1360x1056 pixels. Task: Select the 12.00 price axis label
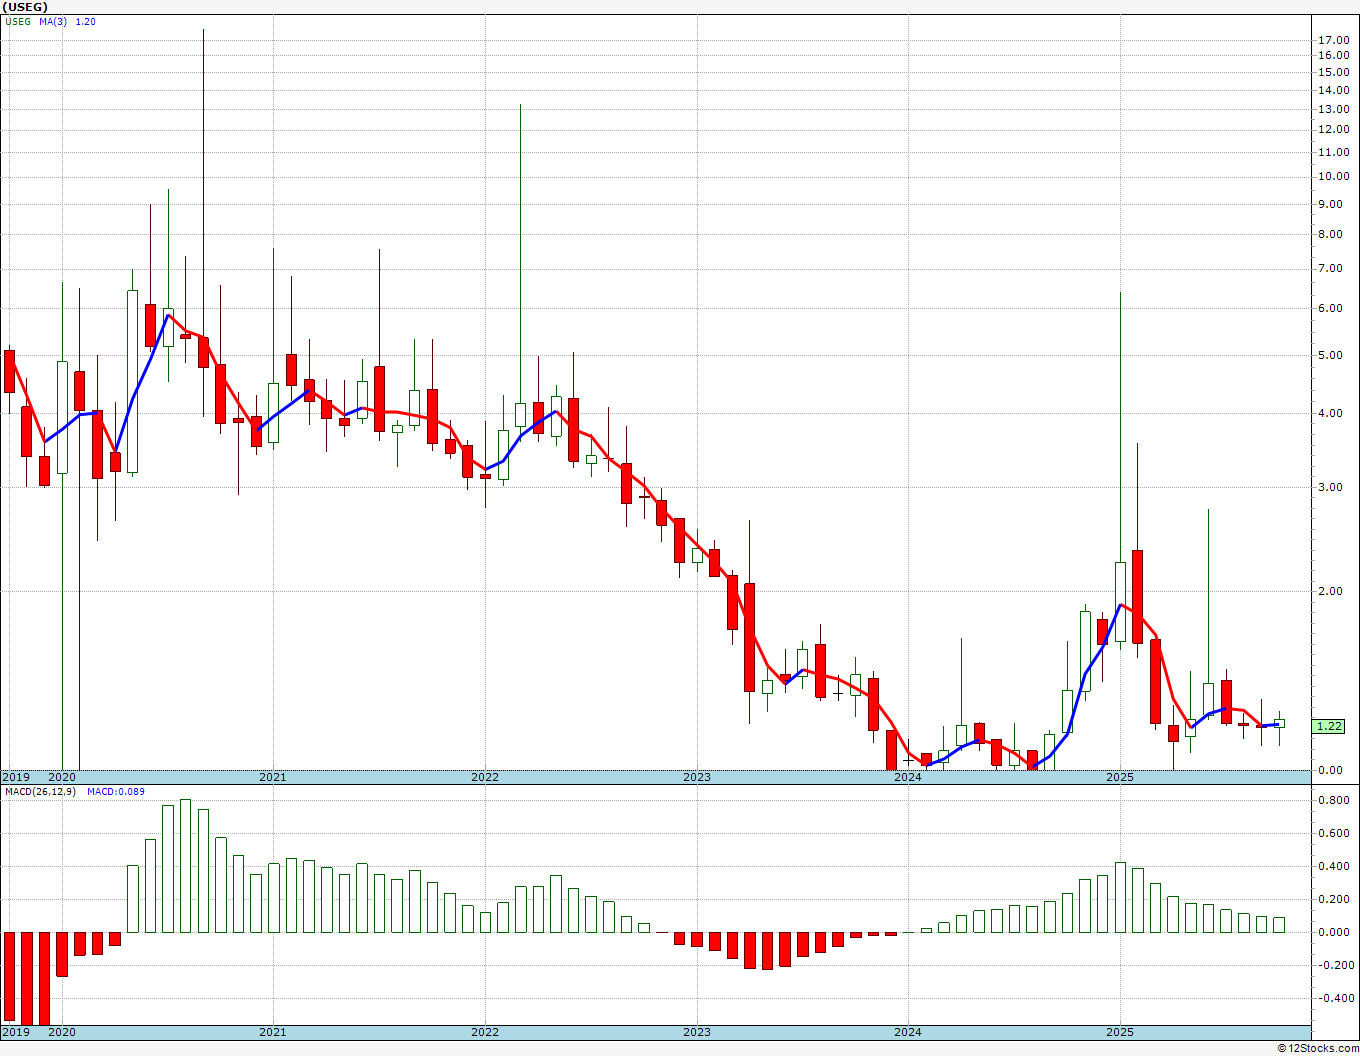click(x=1334, y=130)
